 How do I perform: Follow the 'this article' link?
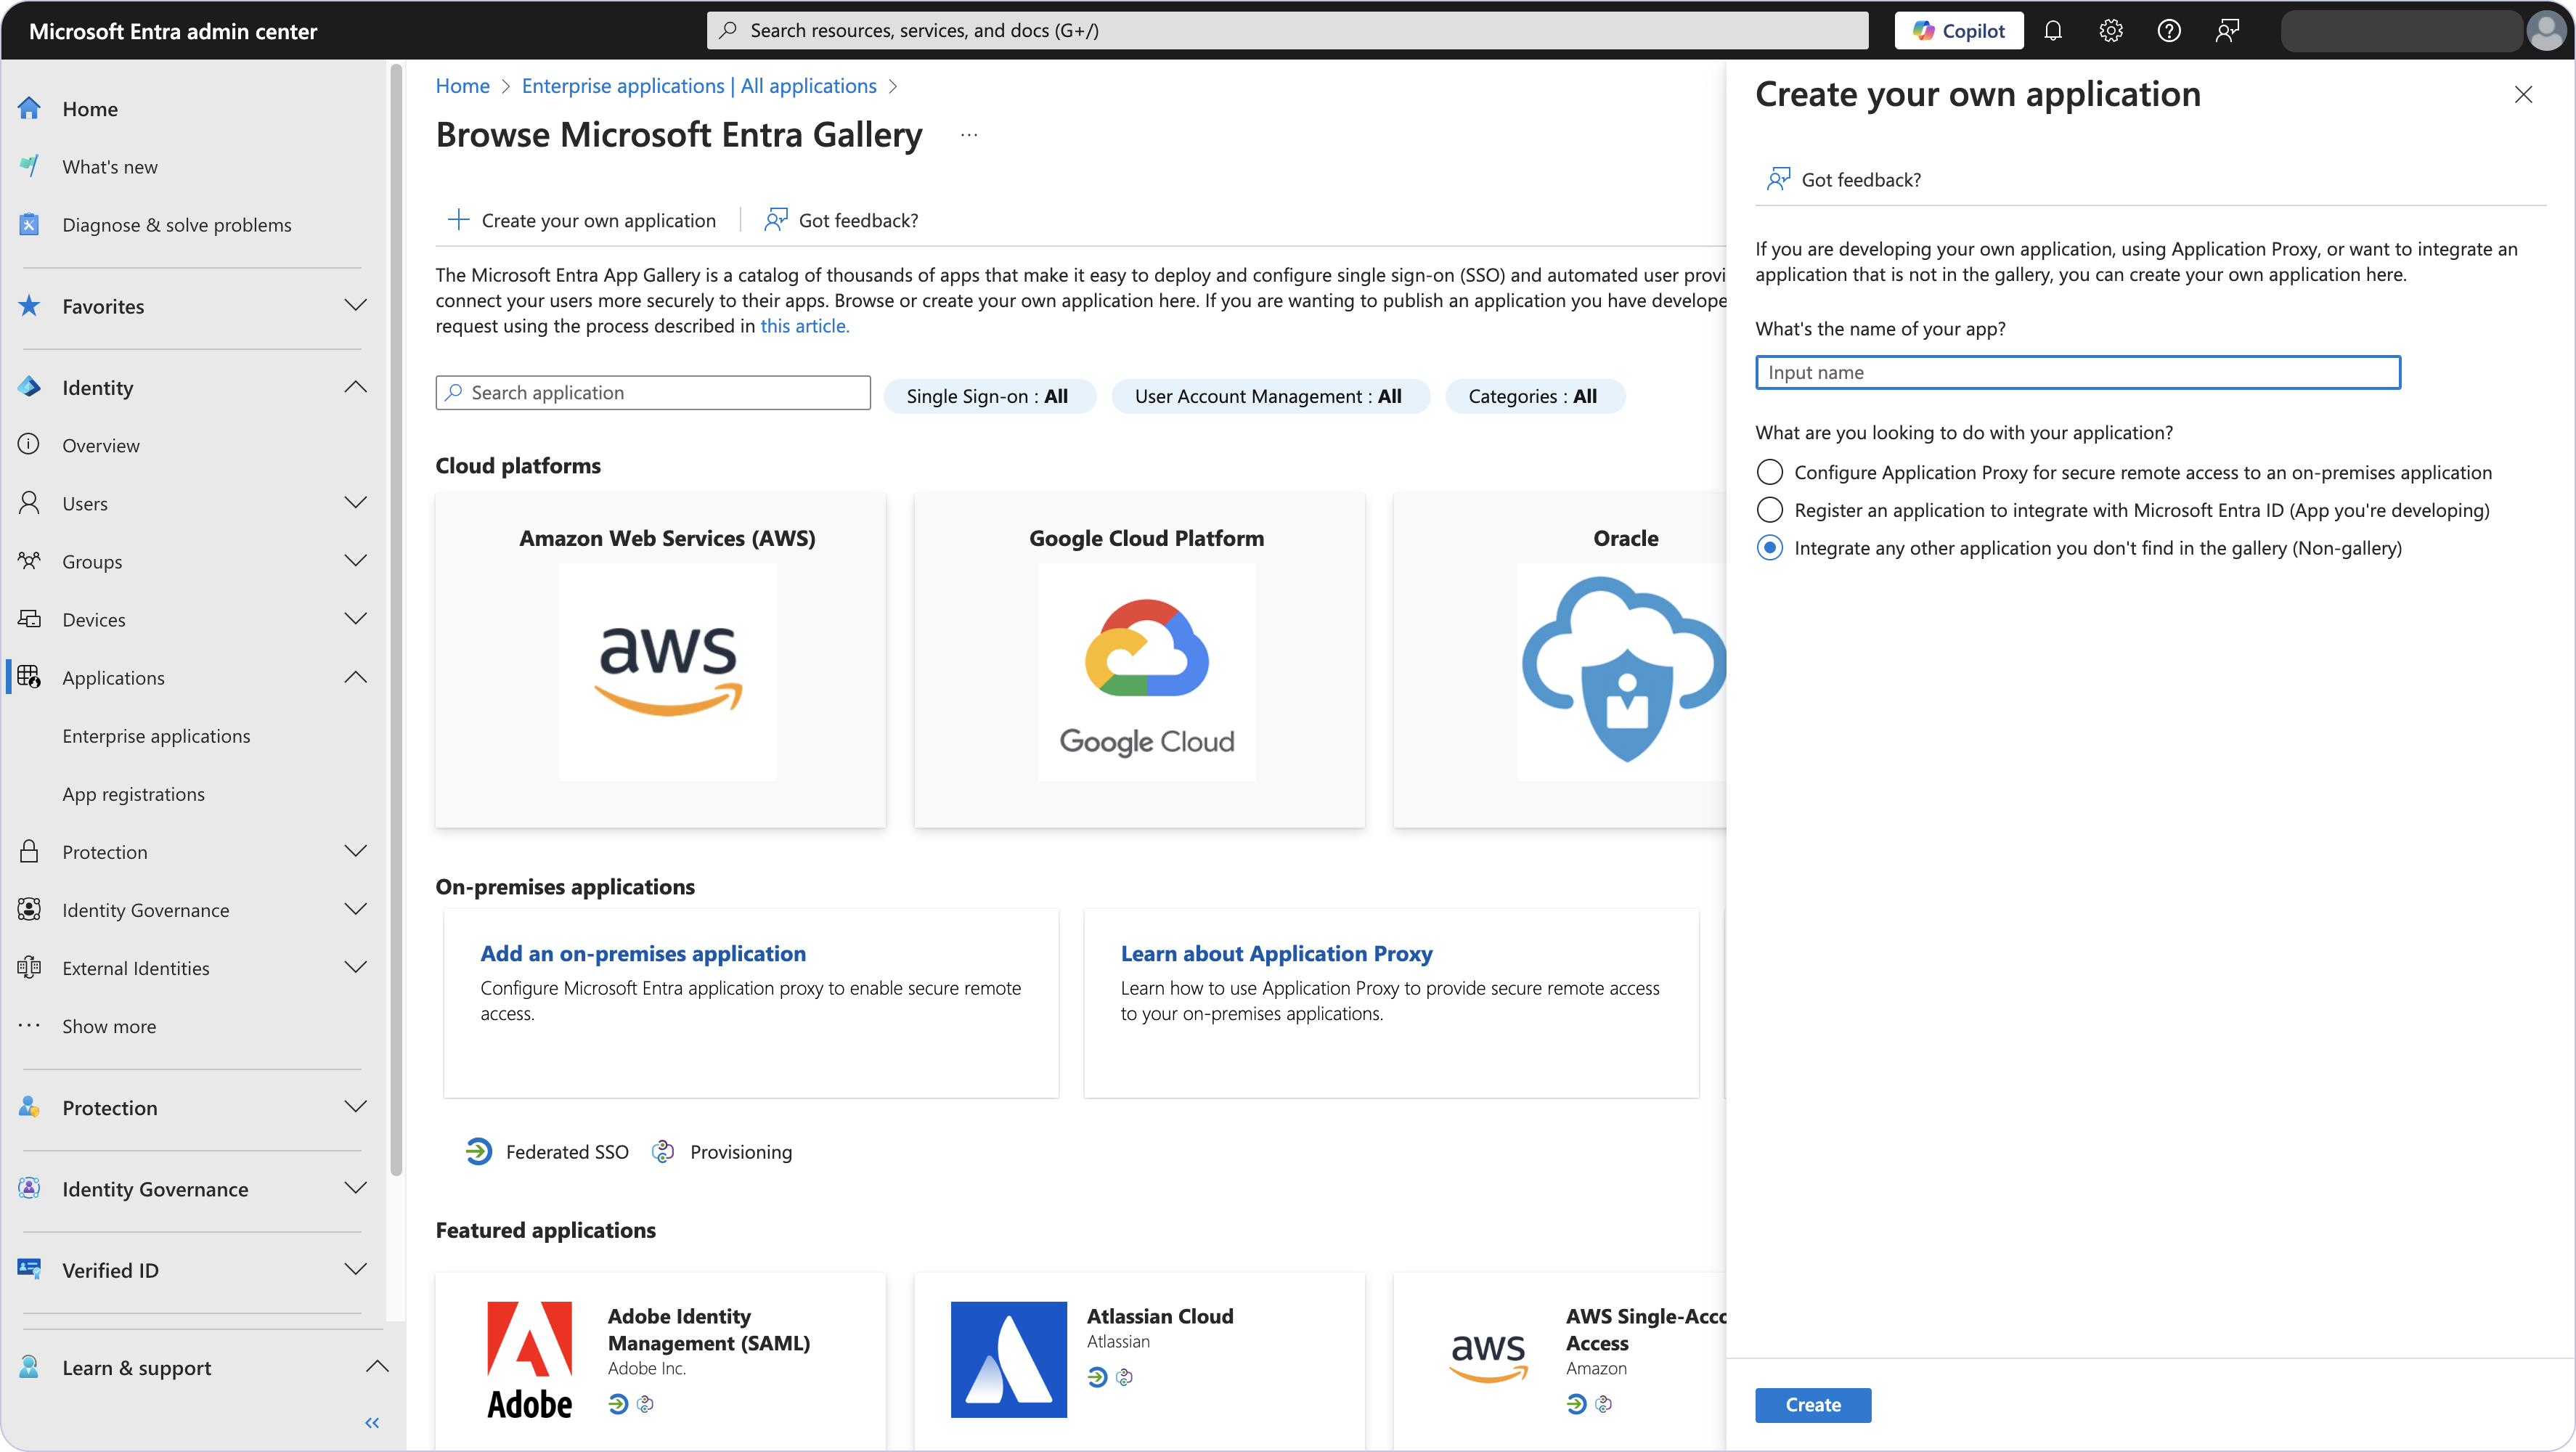click(x=805, y=326)
